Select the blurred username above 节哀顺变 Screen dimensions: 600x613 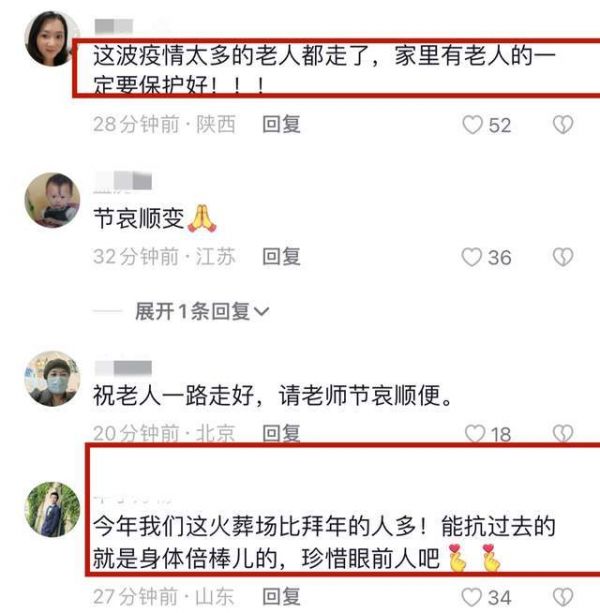pos(123,182)
